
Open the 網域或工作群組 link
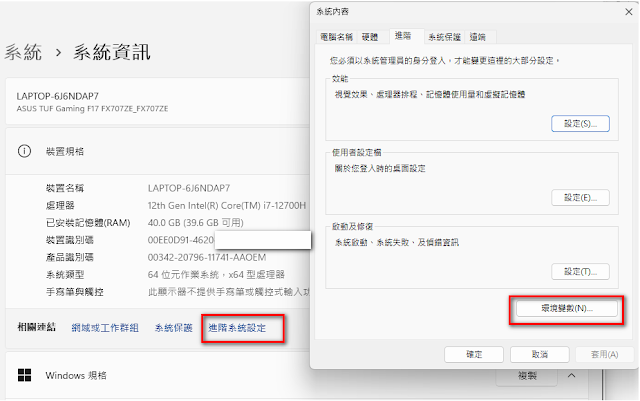click(105, 328)
